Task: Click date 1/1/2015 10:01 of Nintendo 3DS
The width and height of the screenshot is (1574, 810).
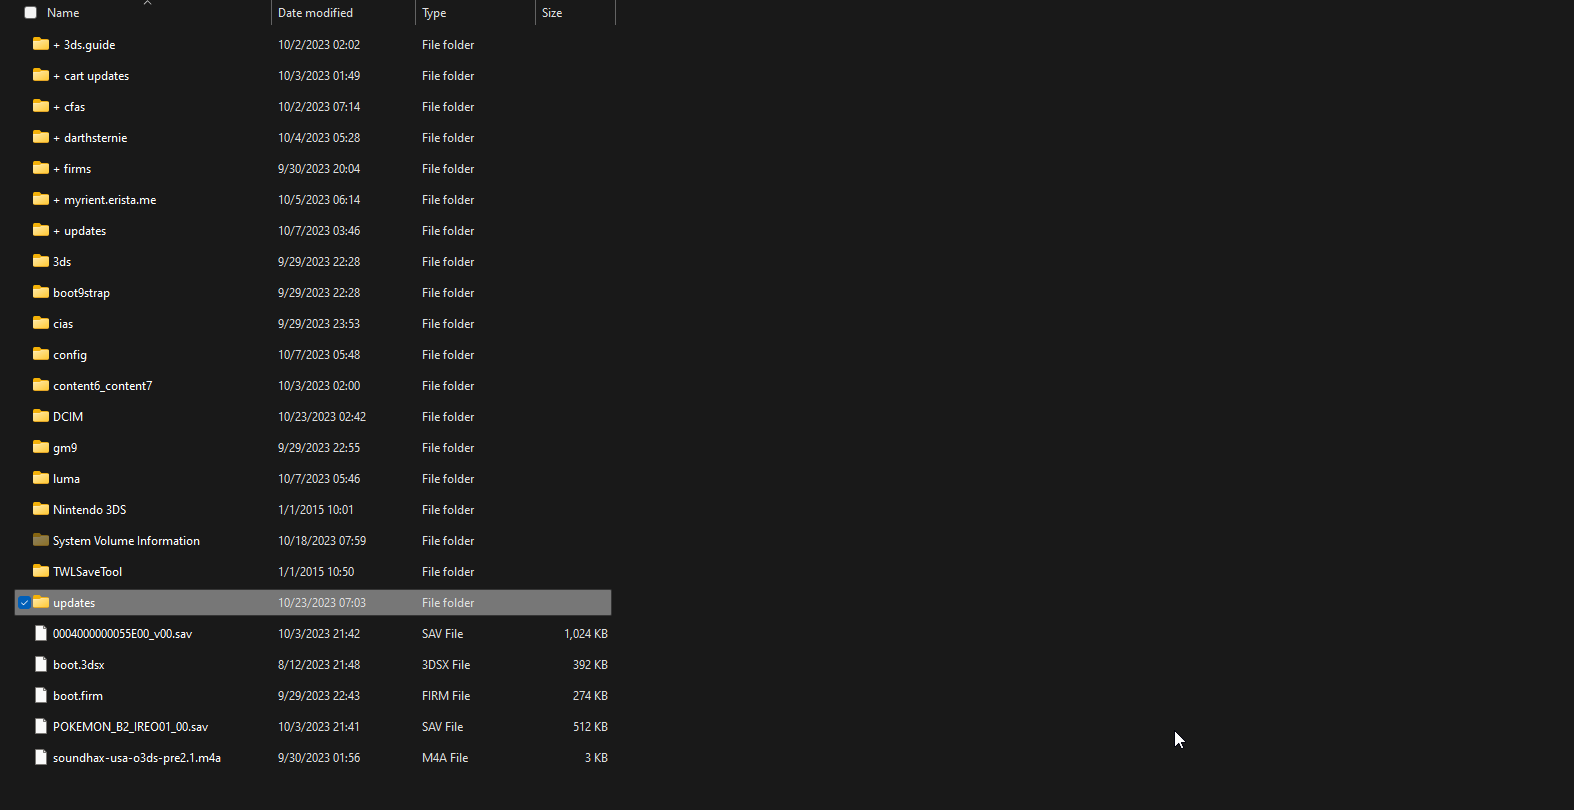Action: pos(316,510)
